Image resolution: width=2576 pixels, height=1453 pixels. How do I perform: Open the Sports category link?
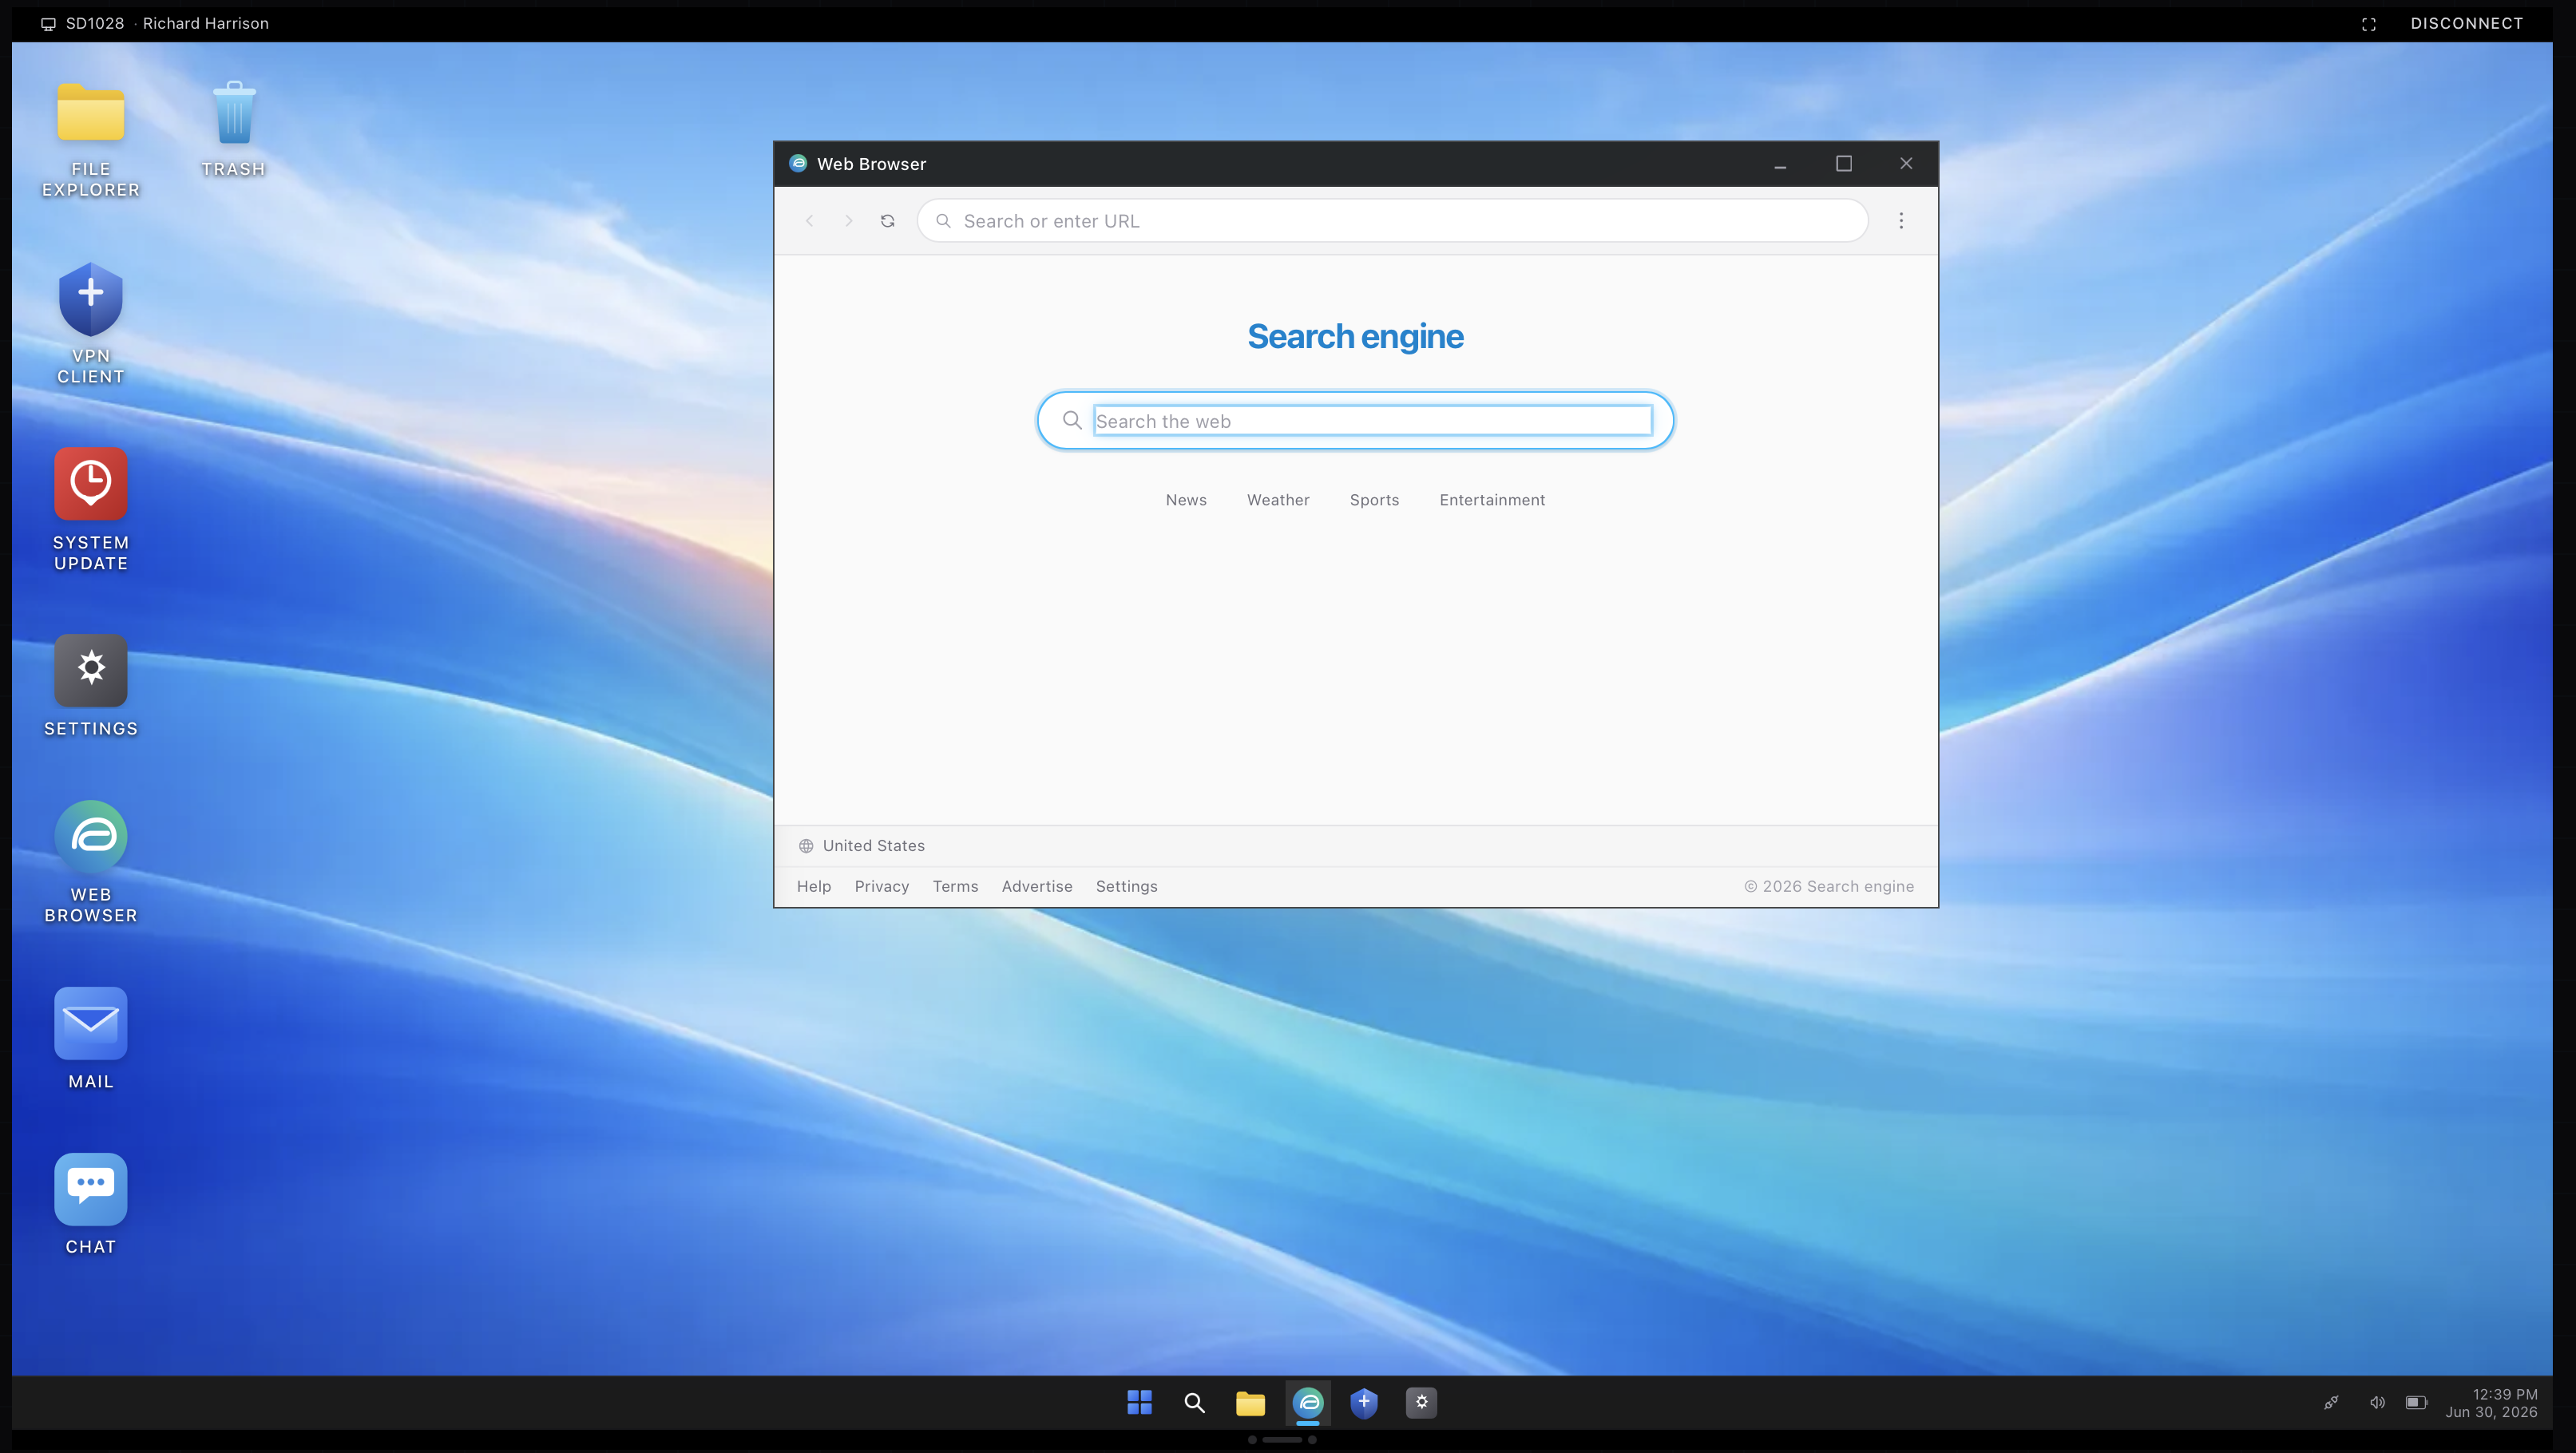click(1374, 500)
